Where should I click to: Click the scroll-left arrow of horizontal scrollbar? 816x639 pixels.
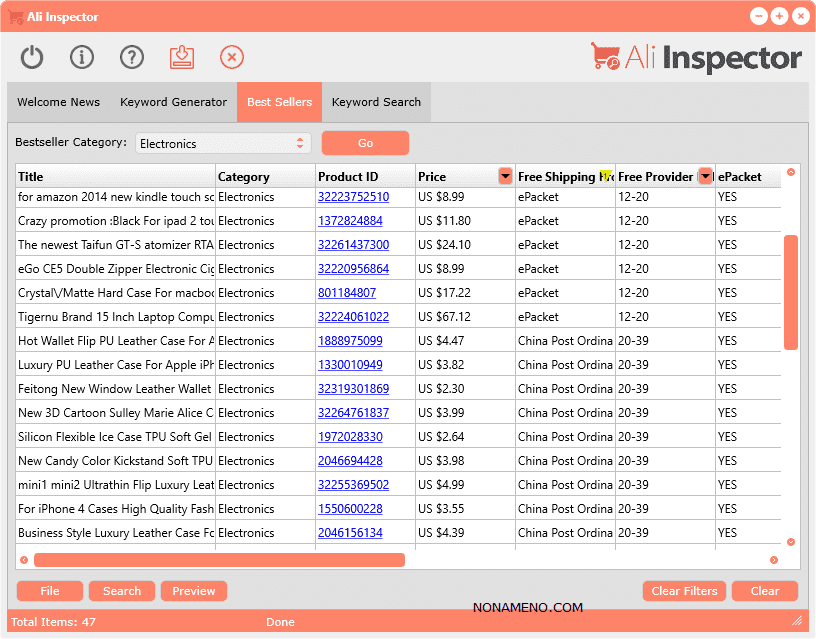click(24, 560)
